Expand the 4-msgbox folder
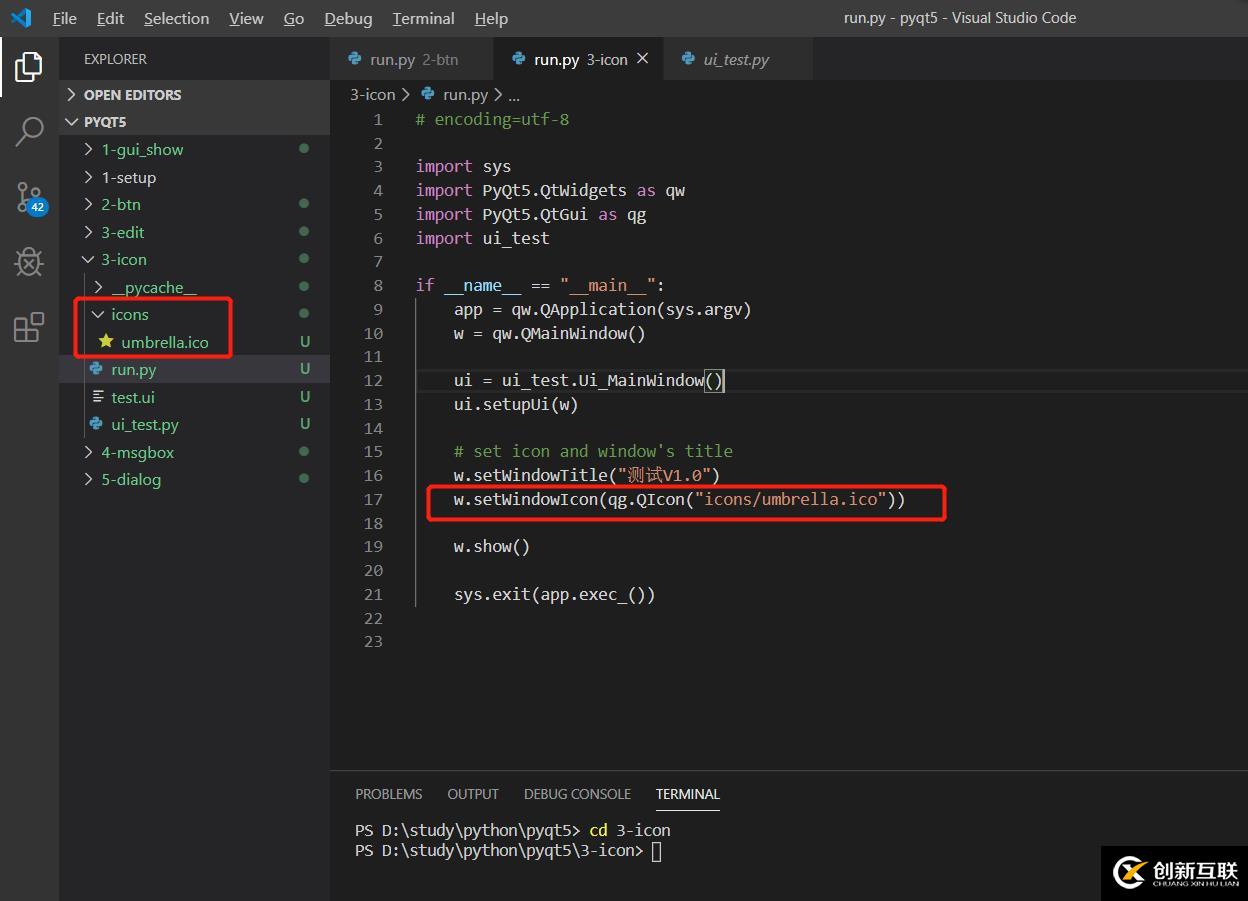The width and height of the screenshot is (1248, 901). [x=194, y=452]
